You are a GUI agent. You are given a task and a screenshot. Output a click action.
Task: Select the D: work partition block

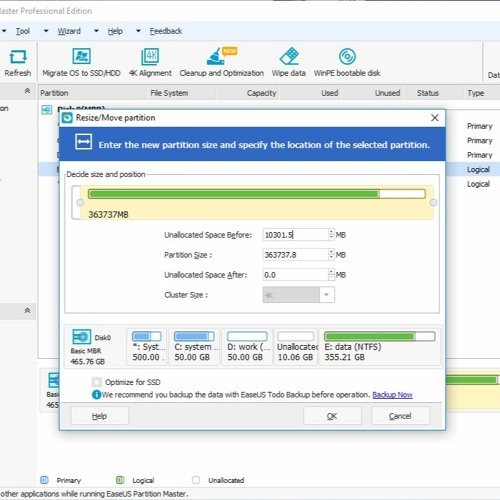247,347
